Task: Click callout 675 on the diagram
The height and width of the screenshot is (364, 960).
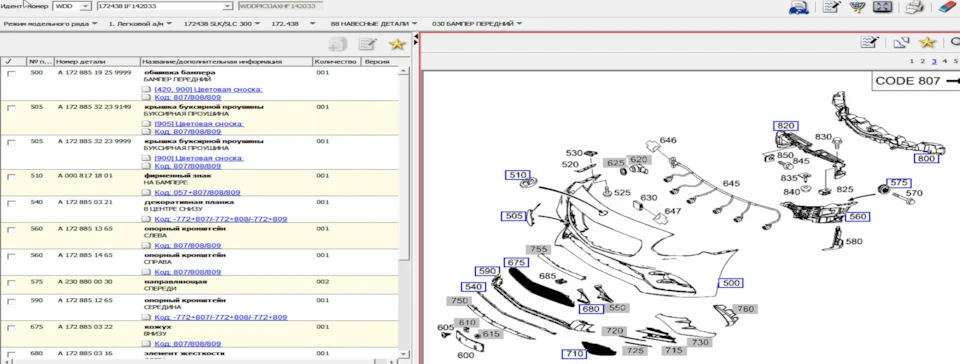Action: click(x=516, y=262)
